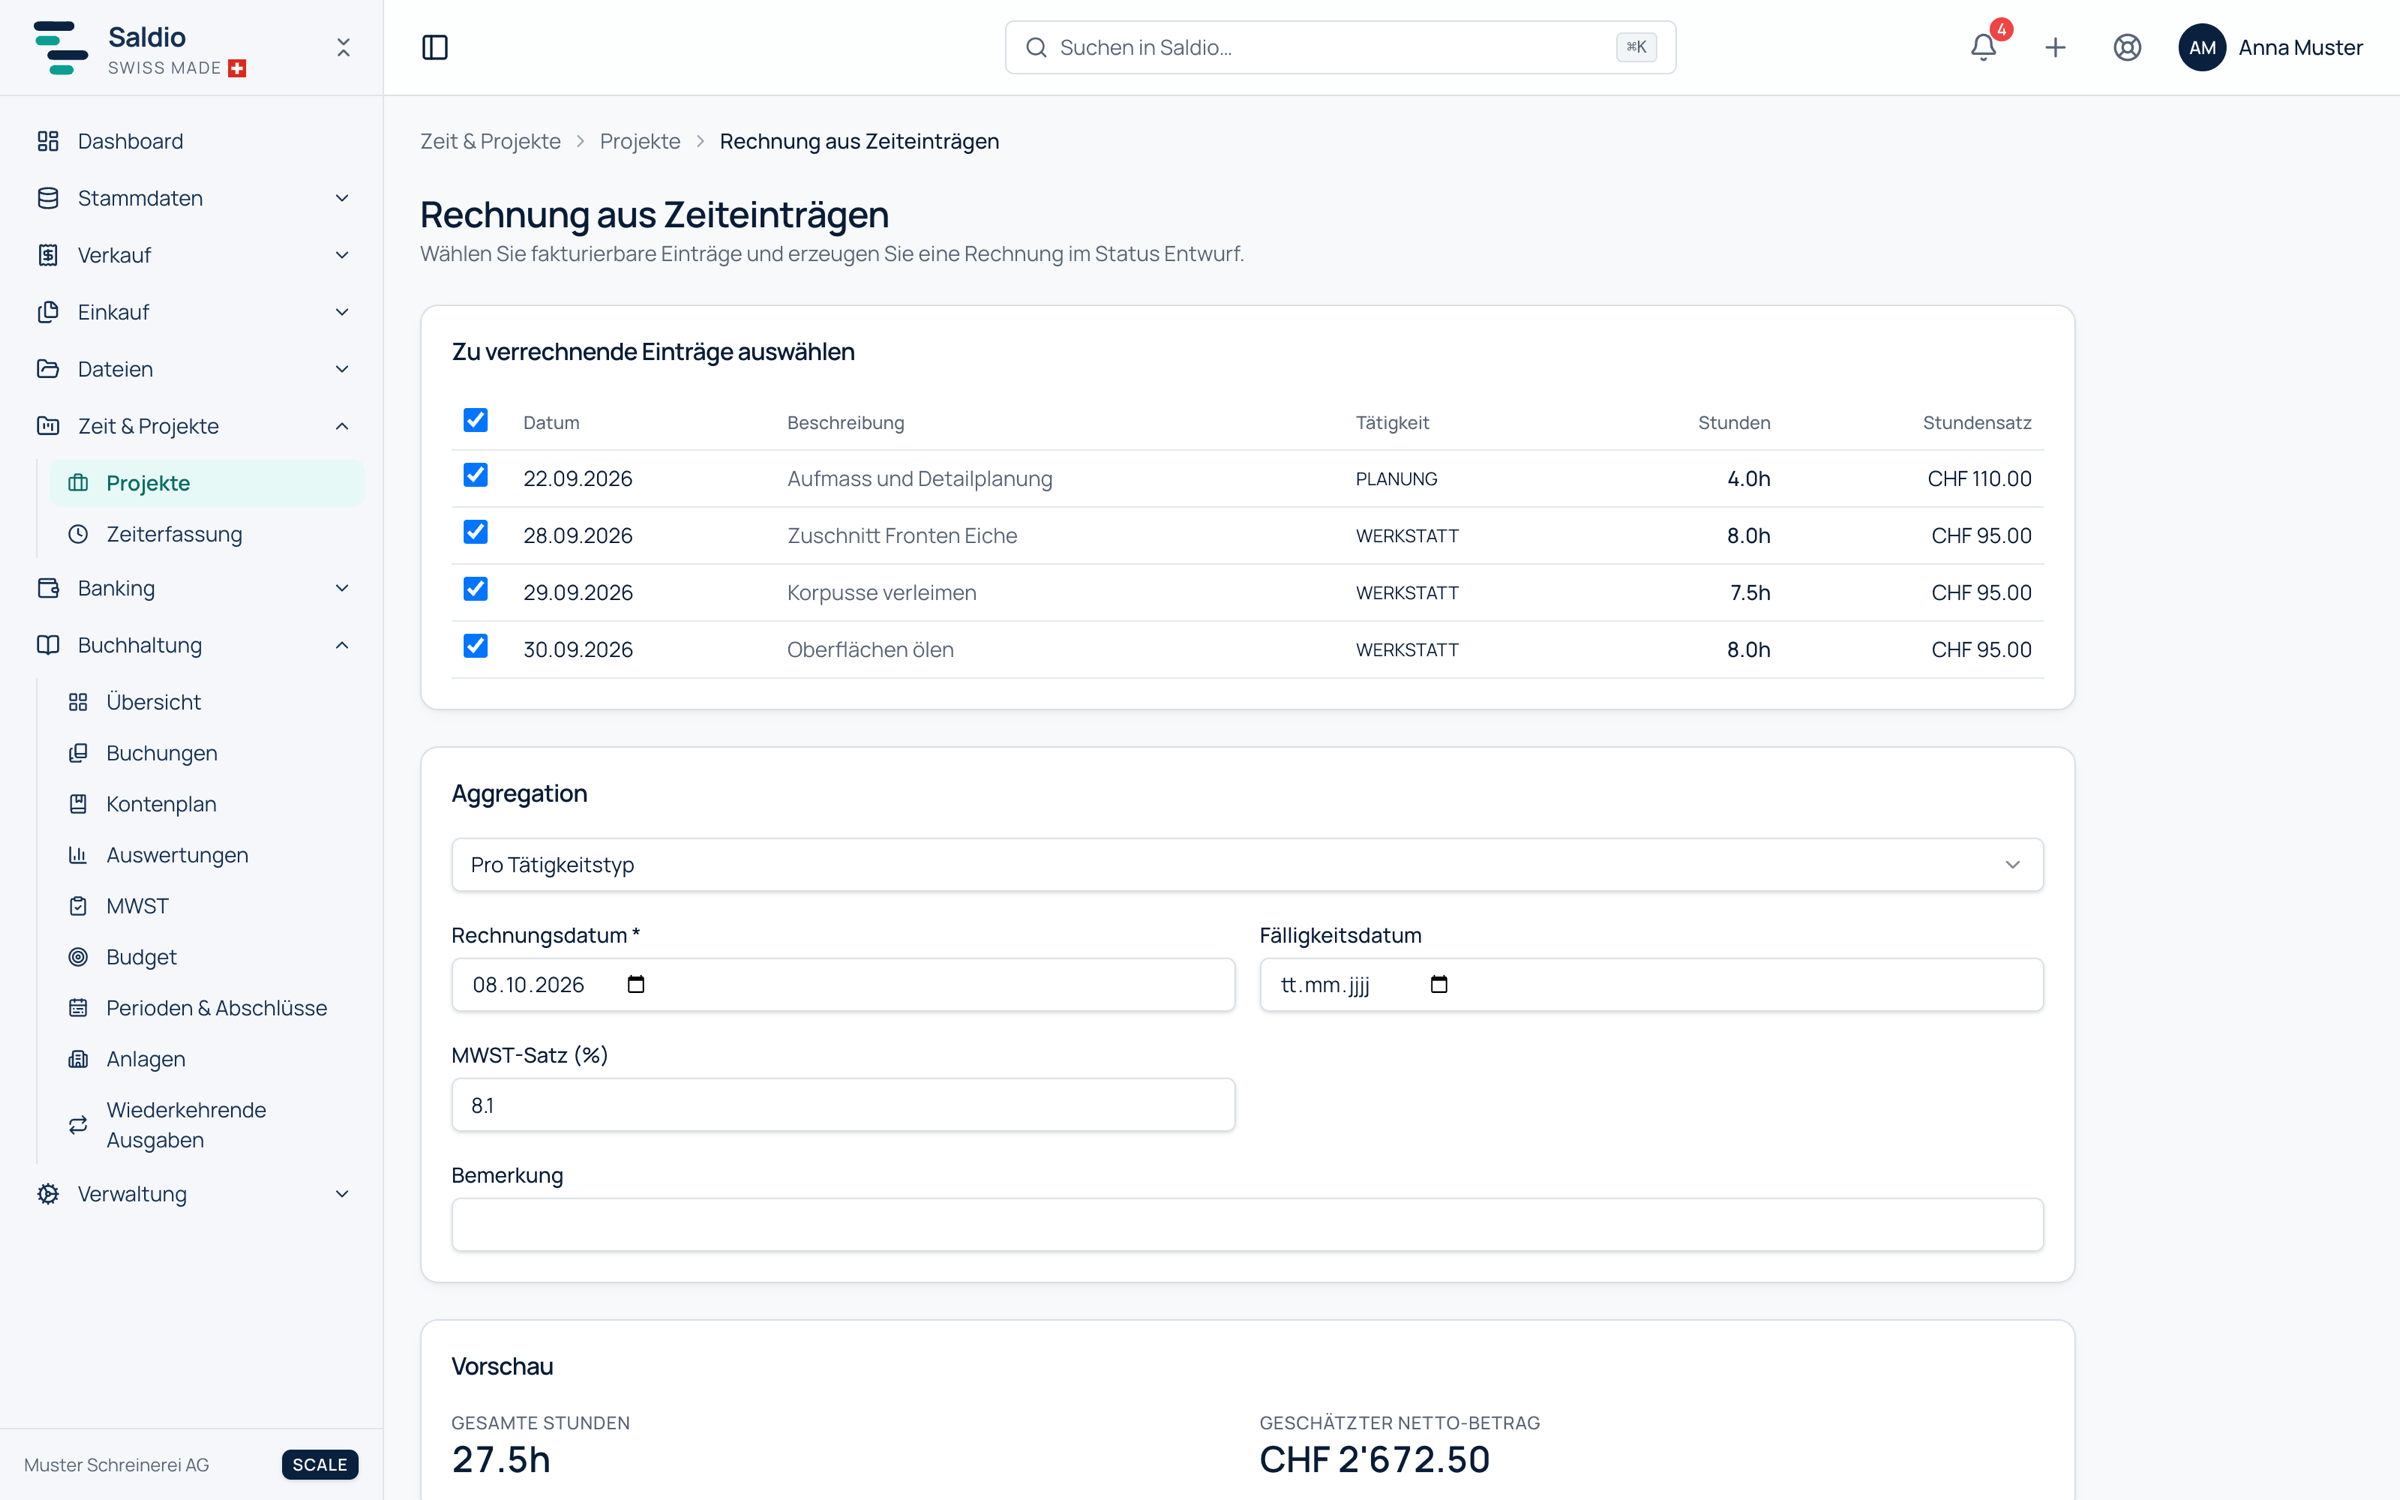Follow the Projekte breadcrumb link
This screenshot has height=1500, width=2400.
point(640,141)
